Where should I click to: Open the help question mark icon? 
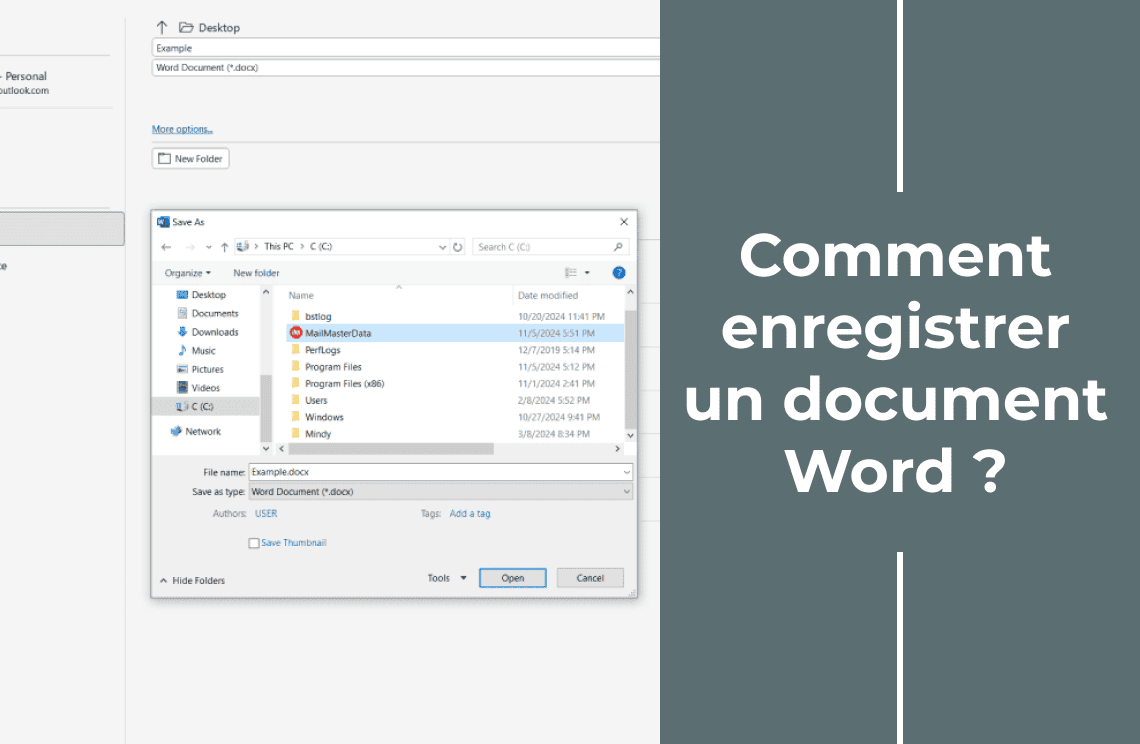click(618, 273)
